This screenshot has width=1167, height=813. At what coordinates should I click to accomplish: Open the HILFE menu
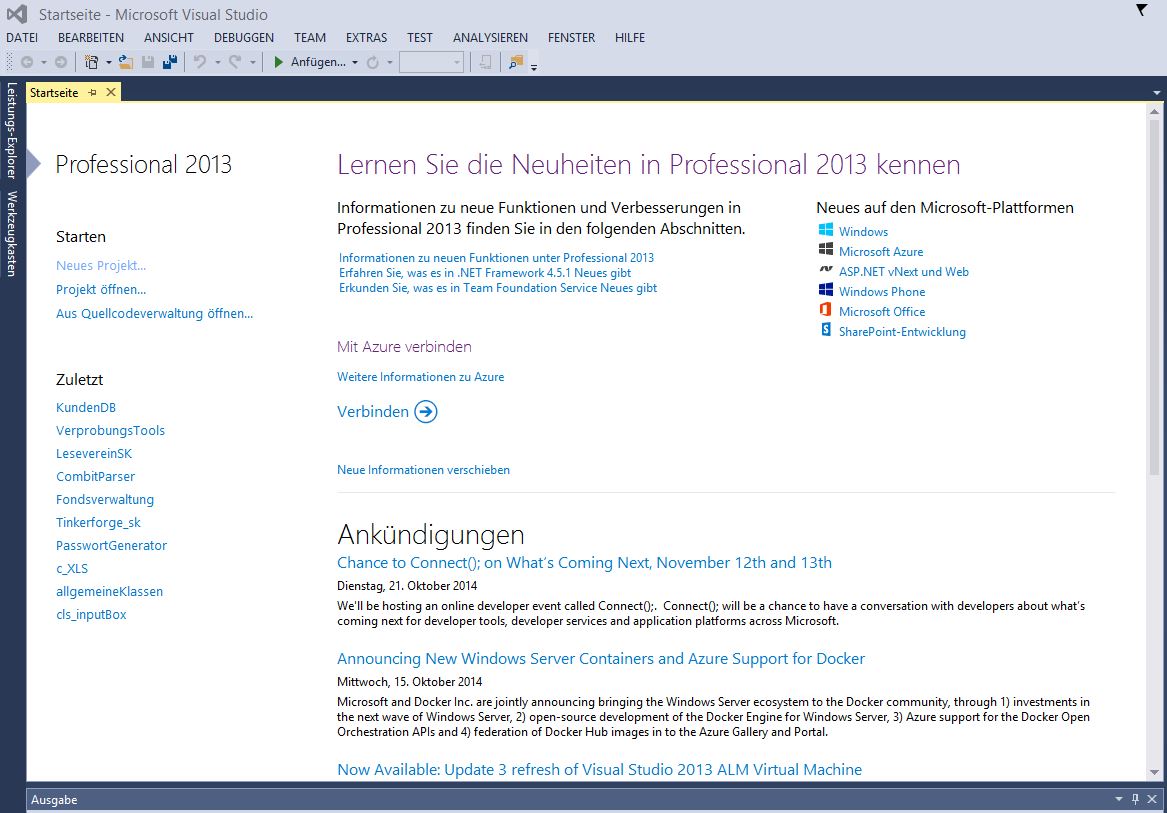pos(630,37)
